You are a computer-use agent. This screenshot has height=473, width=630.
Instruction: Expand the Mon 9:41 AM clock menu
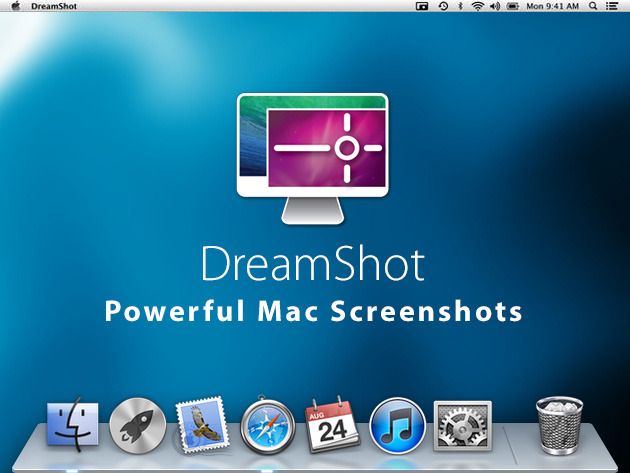(553, 6)
